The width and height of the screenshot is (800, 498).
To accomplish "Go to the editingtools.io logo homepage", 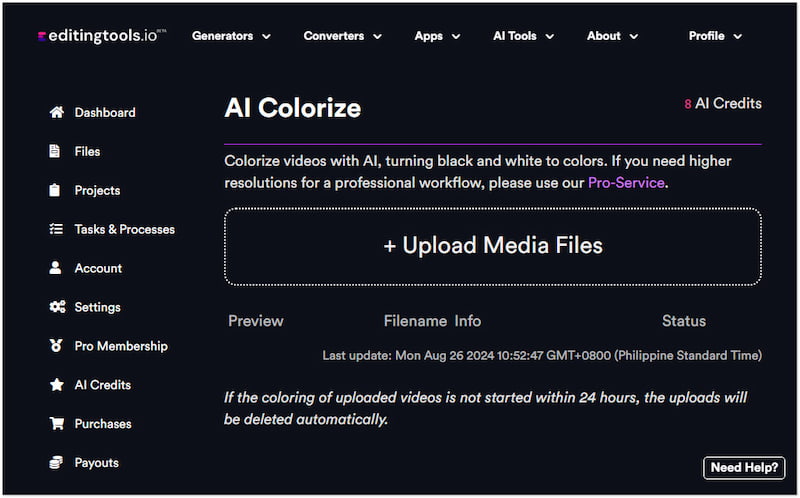I will click(101, 36).
